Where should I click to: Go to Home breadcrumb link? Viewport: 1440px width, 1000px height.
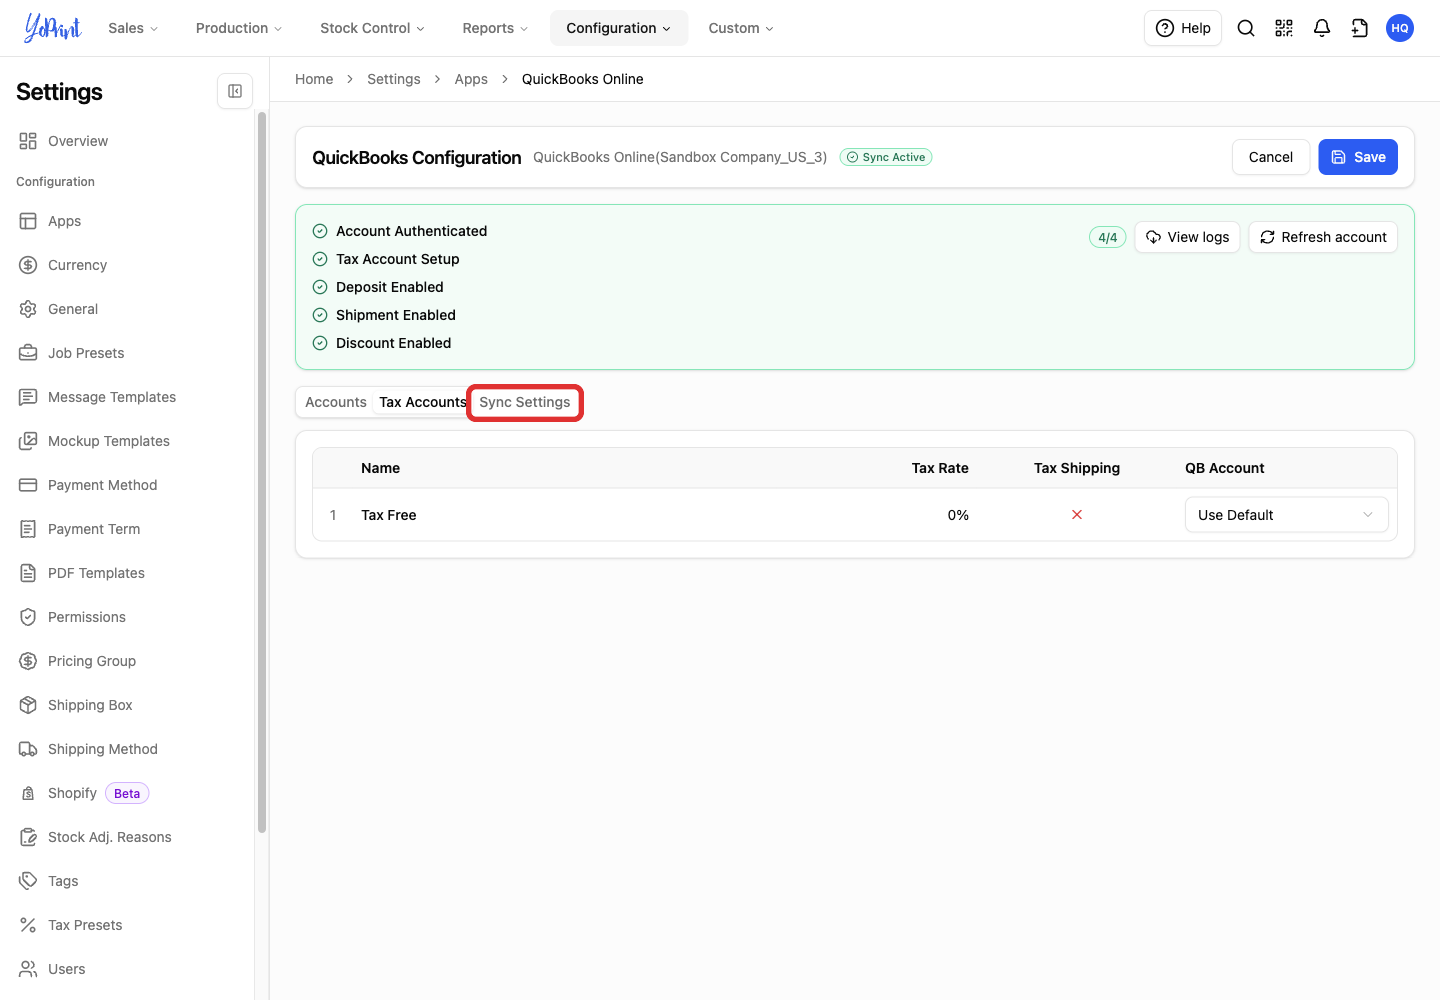(314, 79)
